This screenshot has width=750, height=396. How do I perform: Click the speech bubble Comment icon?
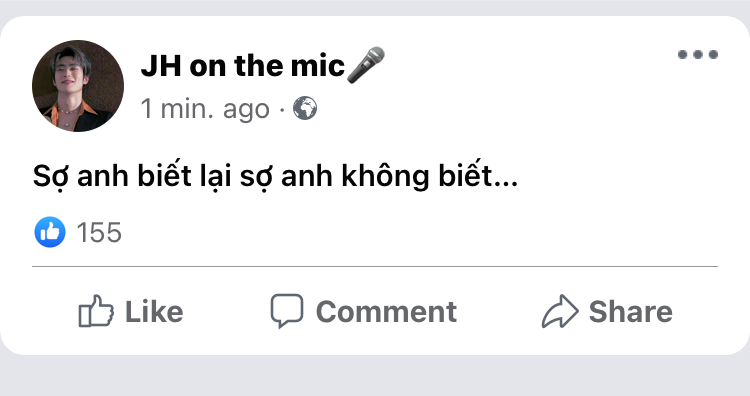click(287, 311)
